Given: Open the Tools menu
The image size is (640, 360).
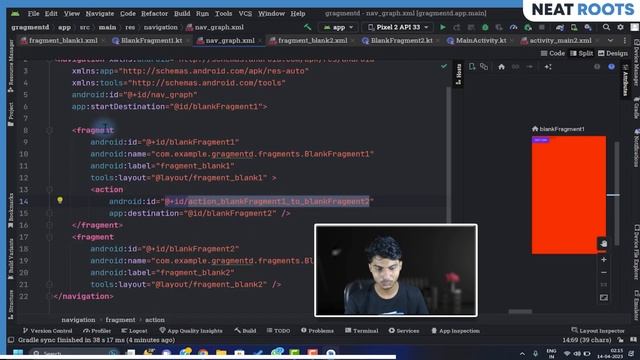Looking at the screenshot, I should pyautogui.click(x=223, y=13).
